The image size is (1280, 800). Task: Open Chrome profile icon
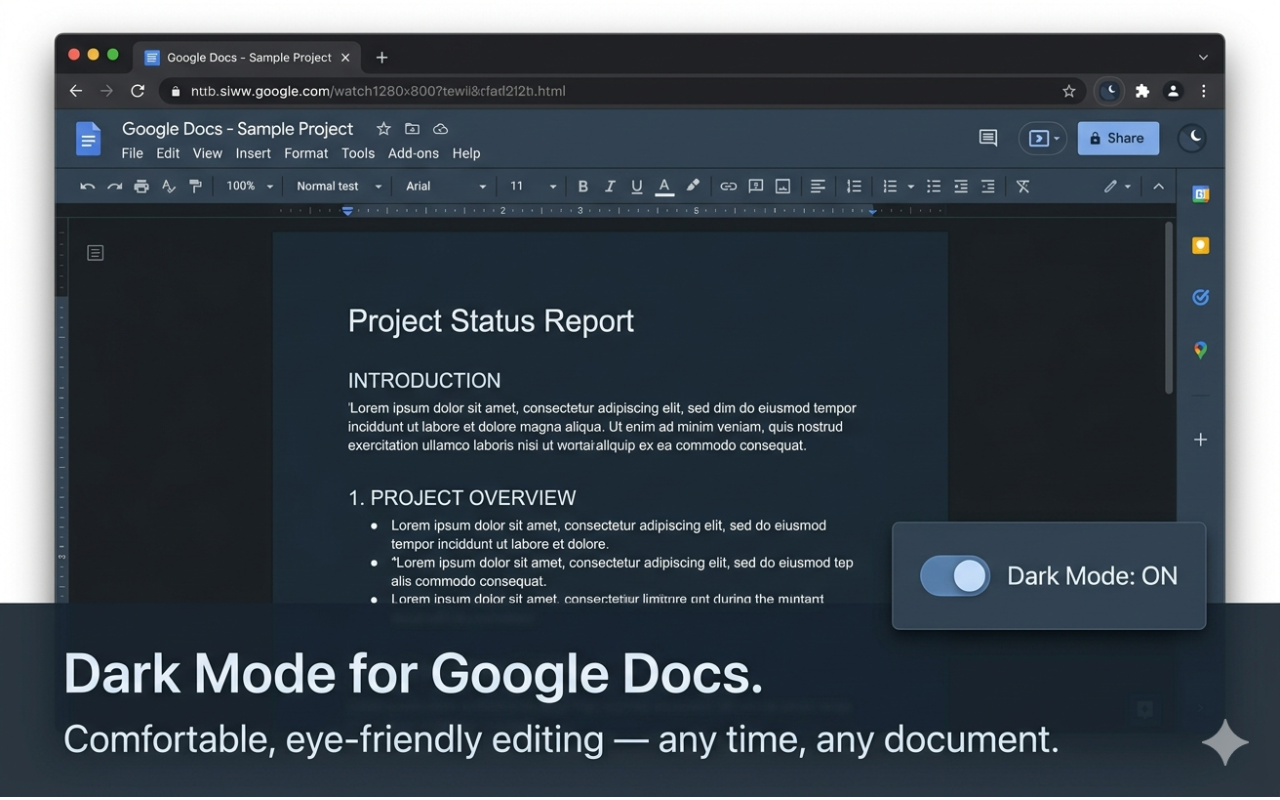tap(1174, 91)
